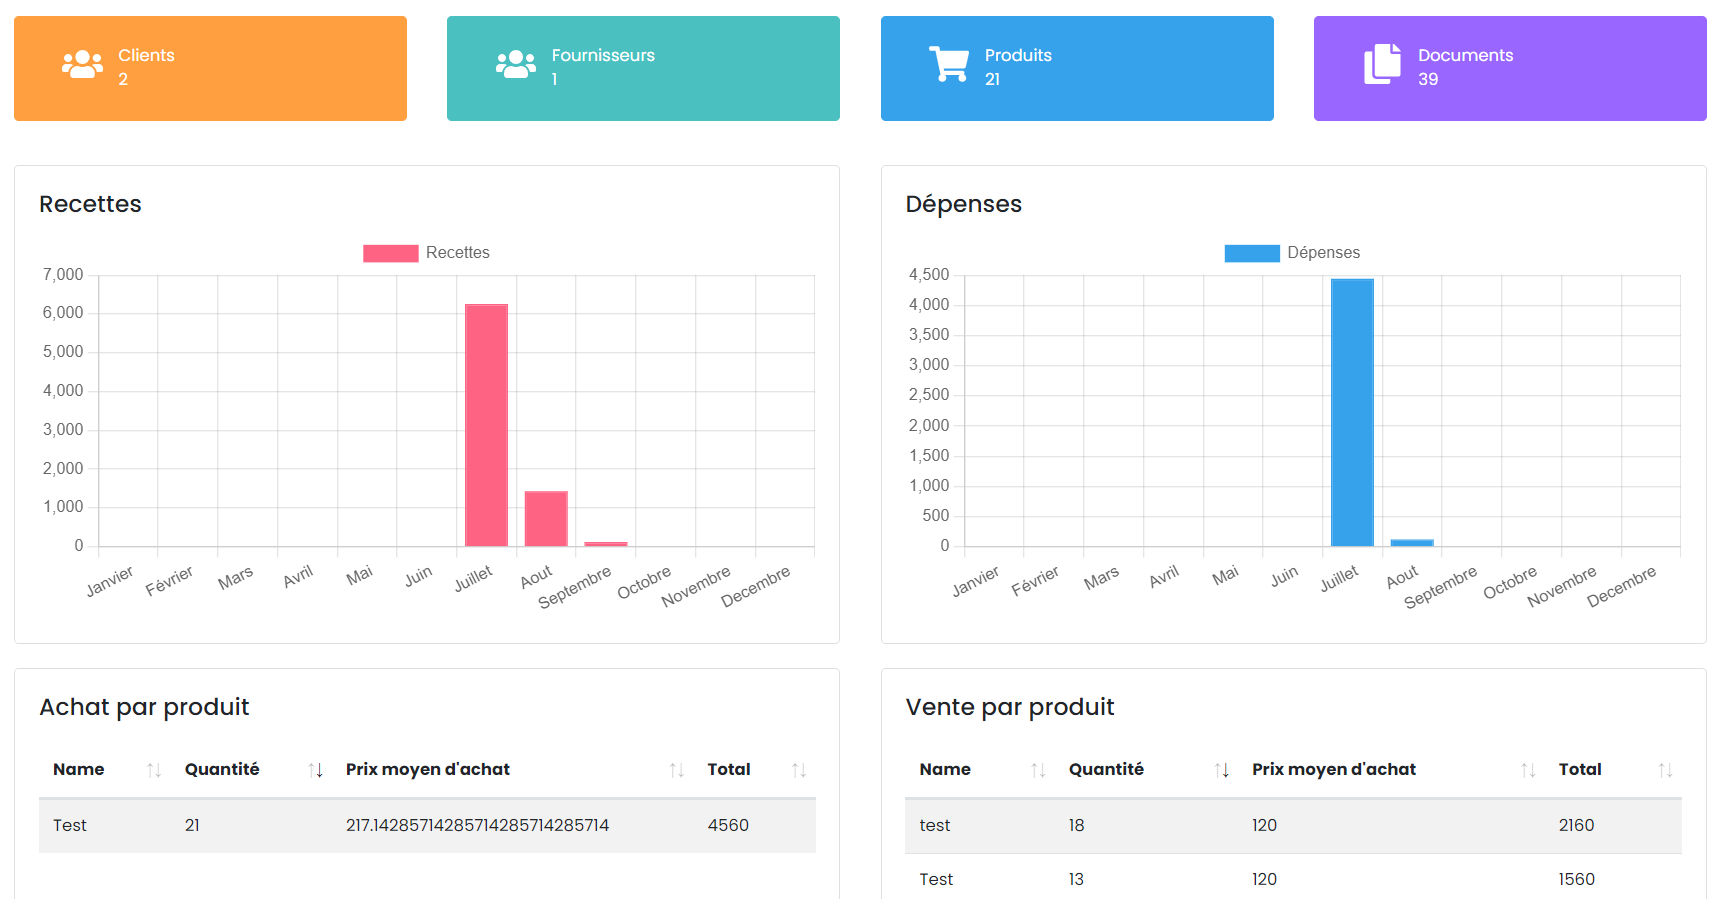Sort Achat table by Quantité arrows icon
This screenshot has height=899, width=1730.
[315, 770]
